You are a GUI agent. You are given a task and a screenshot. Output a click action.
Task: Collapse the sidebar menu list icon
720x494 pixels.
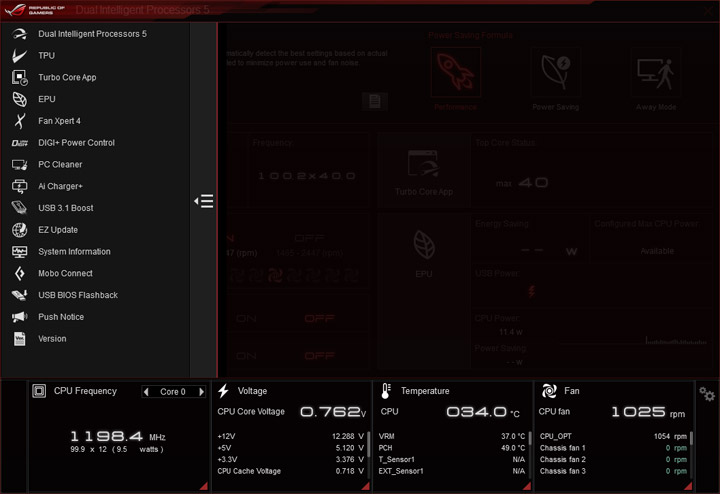203,201
